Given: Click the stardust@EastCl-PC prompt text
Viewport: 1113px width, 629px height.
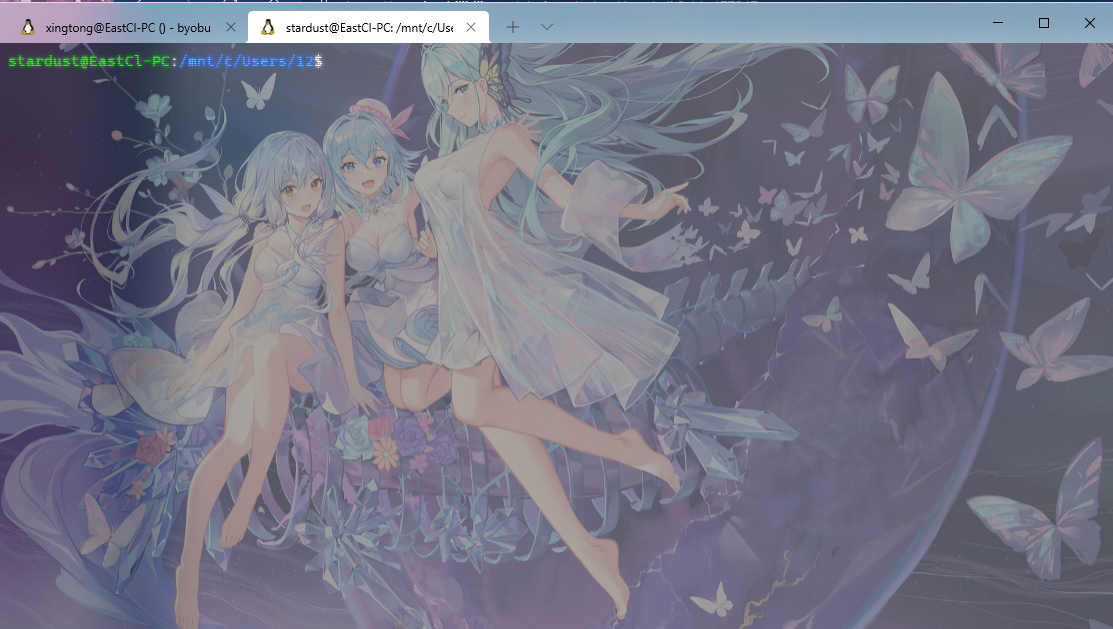Looking at the screenshot, I should point(89,61).
